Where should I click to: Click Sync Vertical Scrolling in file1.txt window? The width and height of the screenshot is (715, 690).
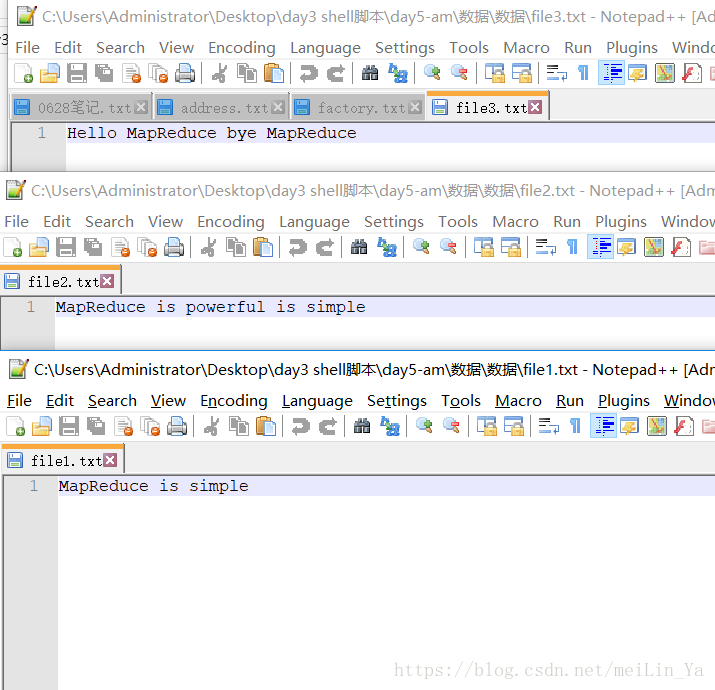[x=487, y=426]
